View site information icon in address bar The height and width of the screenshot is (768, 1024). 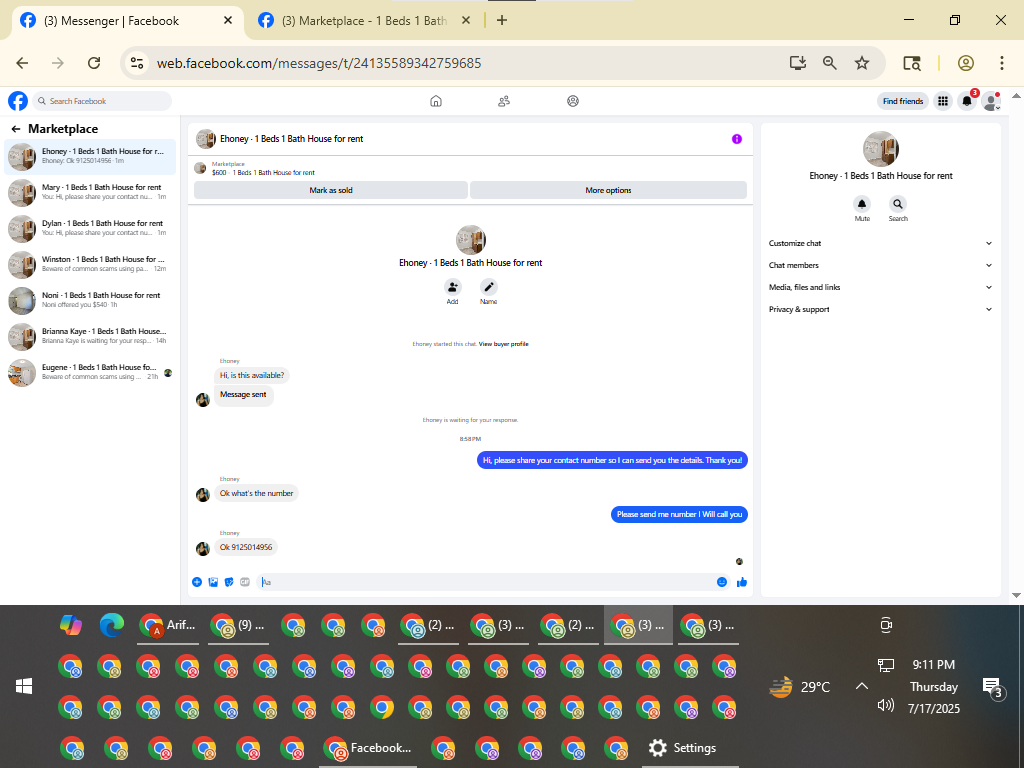pos(136,63)
